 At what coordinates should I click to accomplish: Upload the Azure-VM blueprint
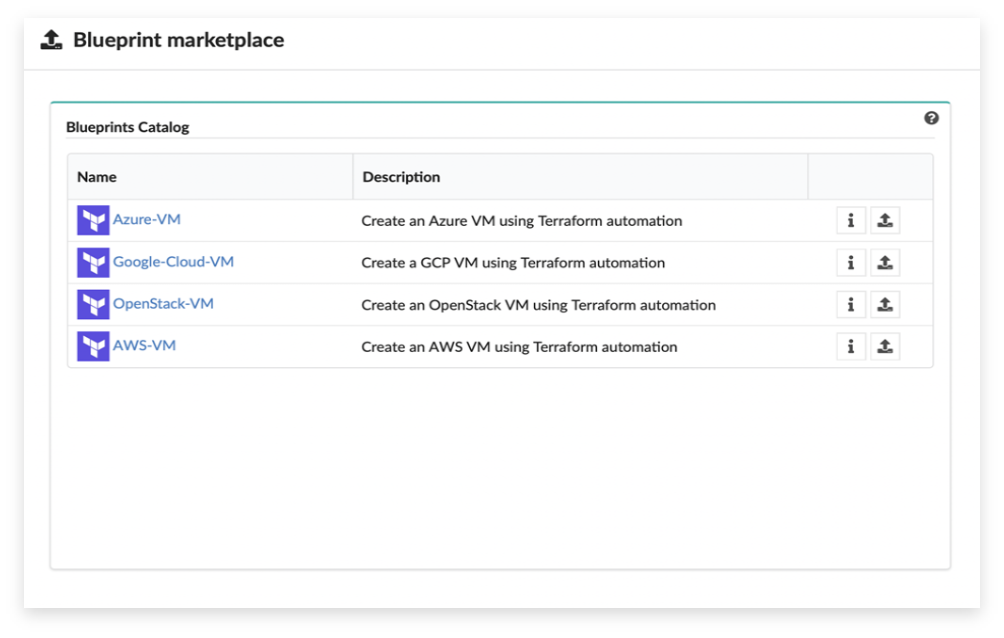point(885,220)
